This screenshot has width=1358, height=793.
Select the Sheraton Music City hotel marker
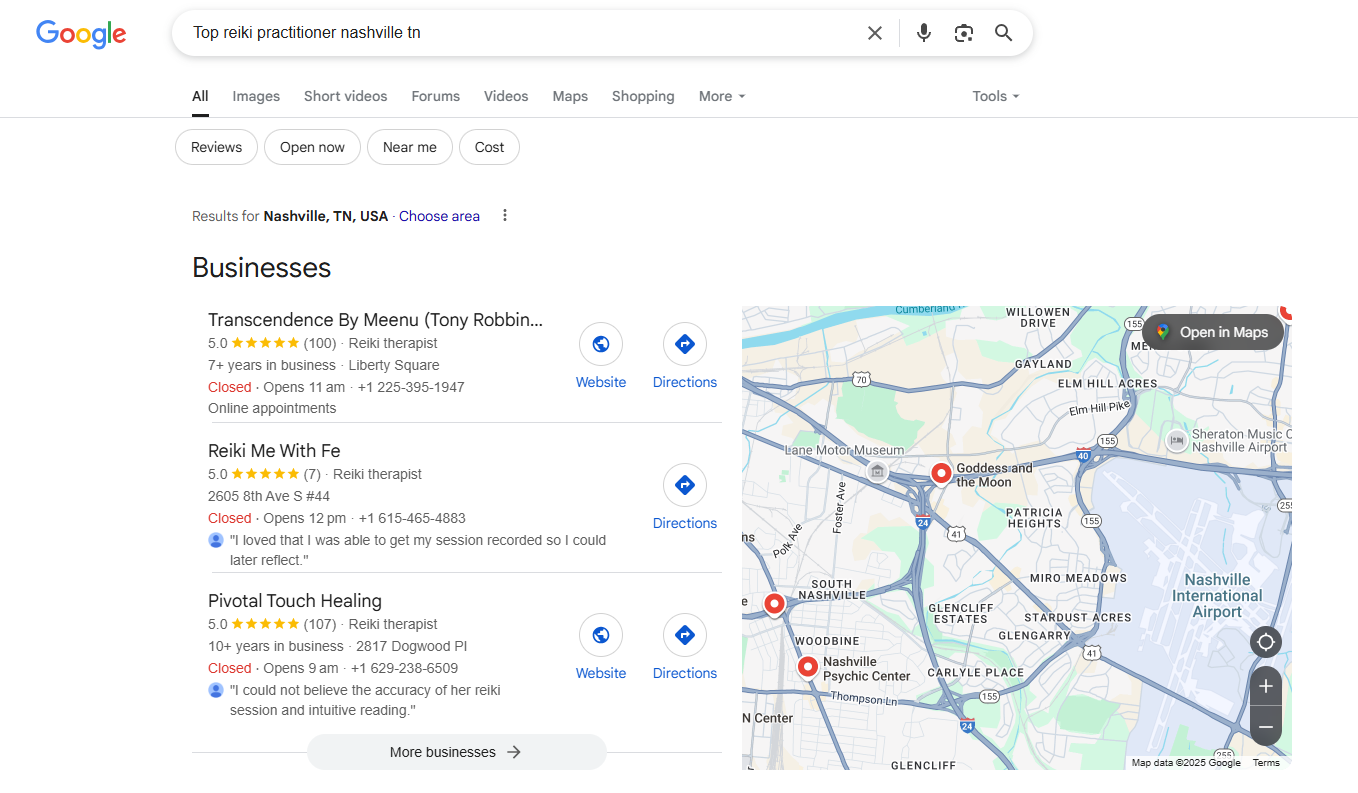1177,440
